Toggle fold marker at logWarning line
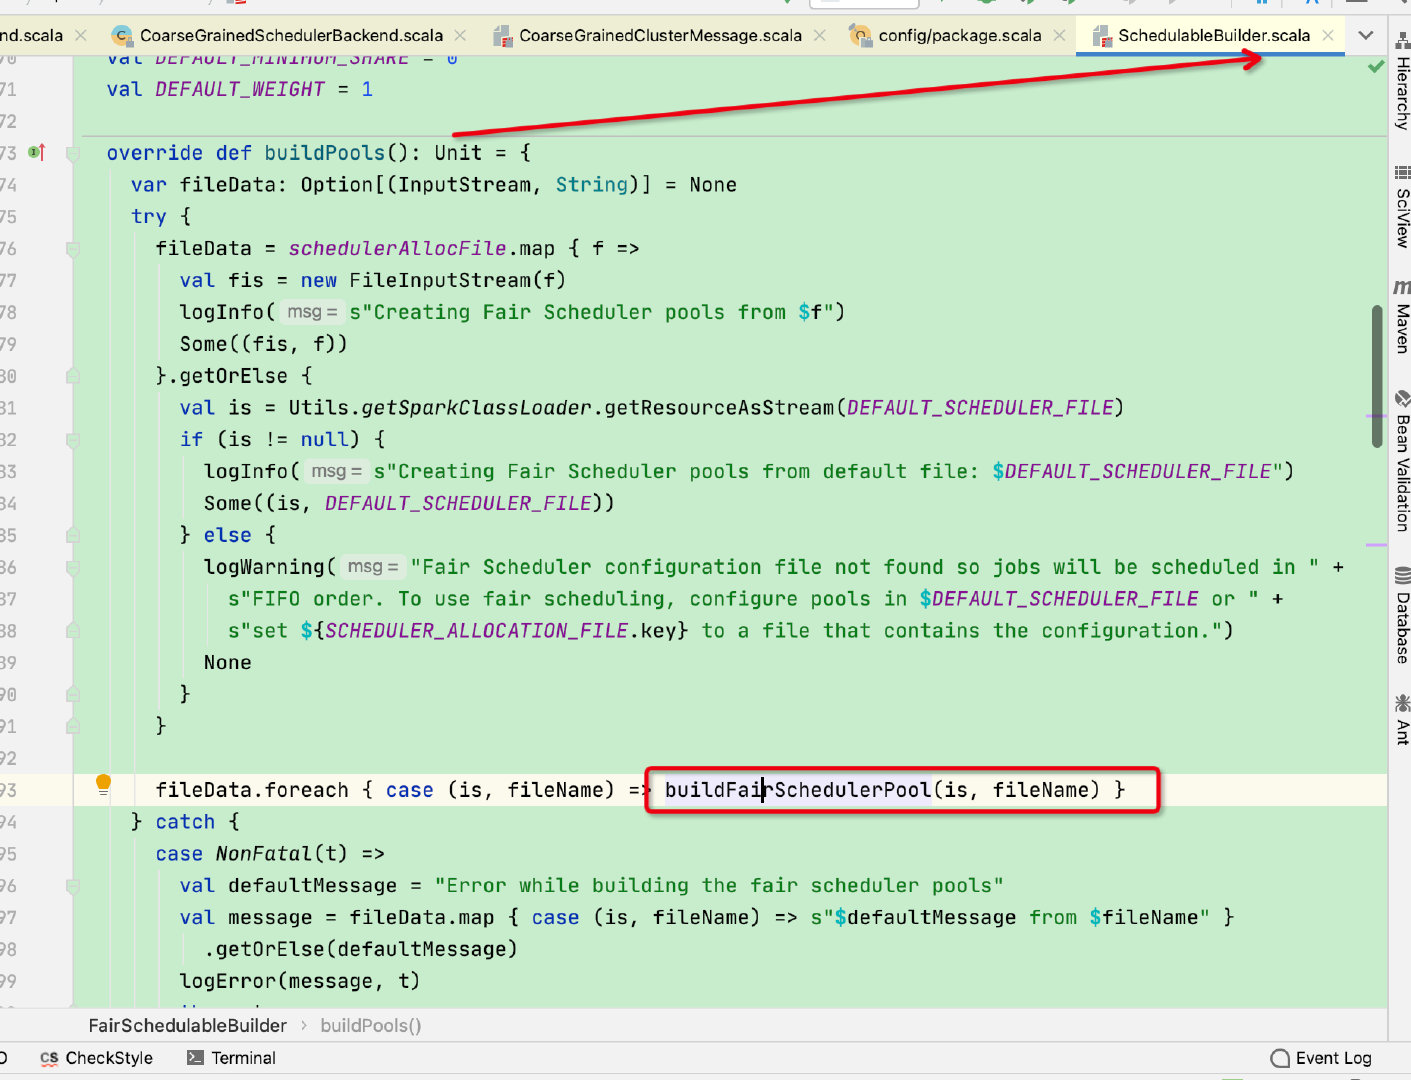Screen dimensions: 1411x1080 [x=73, y=567]
